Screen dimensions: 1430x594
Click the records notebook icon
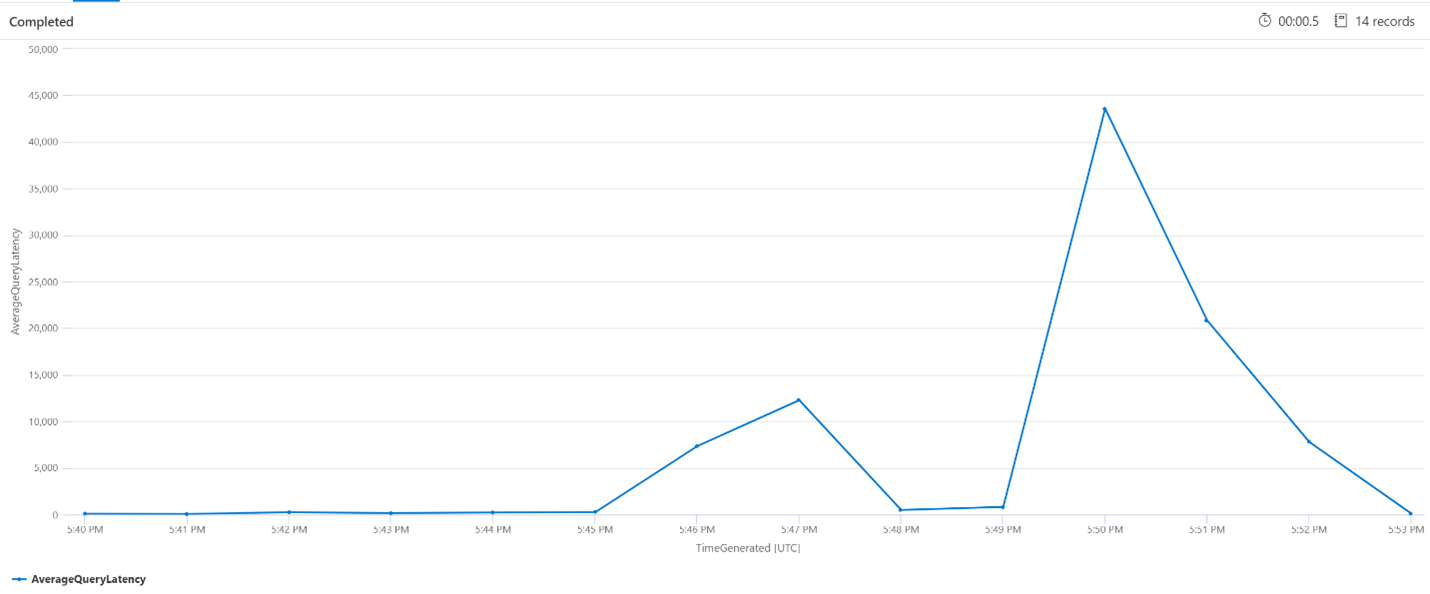pyautogui.click(x=1339, y=20)
